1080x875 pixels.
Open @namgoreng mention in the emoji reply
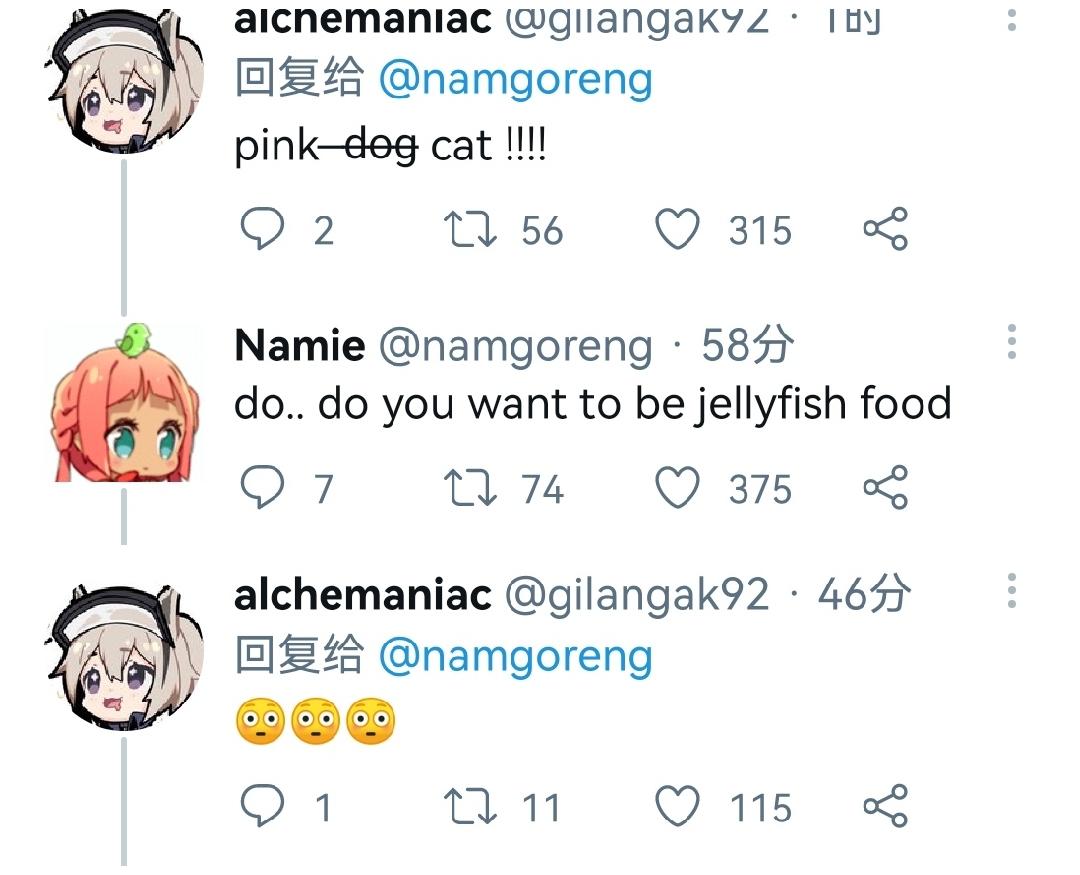pos(515,655)
